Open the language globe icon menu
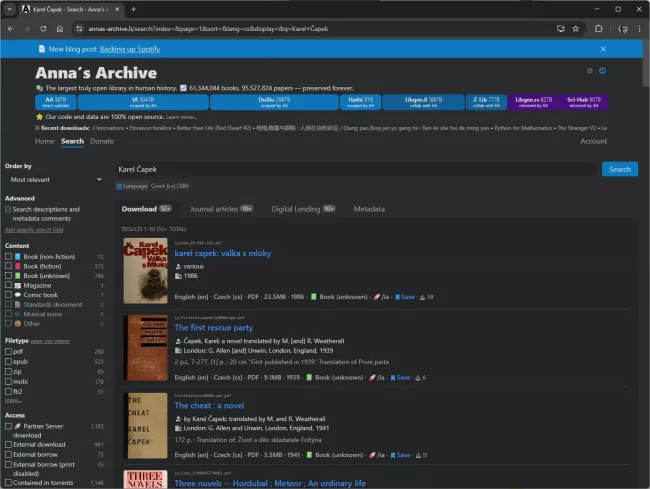This screenshot has height=489, width=650. coord(603,71)
